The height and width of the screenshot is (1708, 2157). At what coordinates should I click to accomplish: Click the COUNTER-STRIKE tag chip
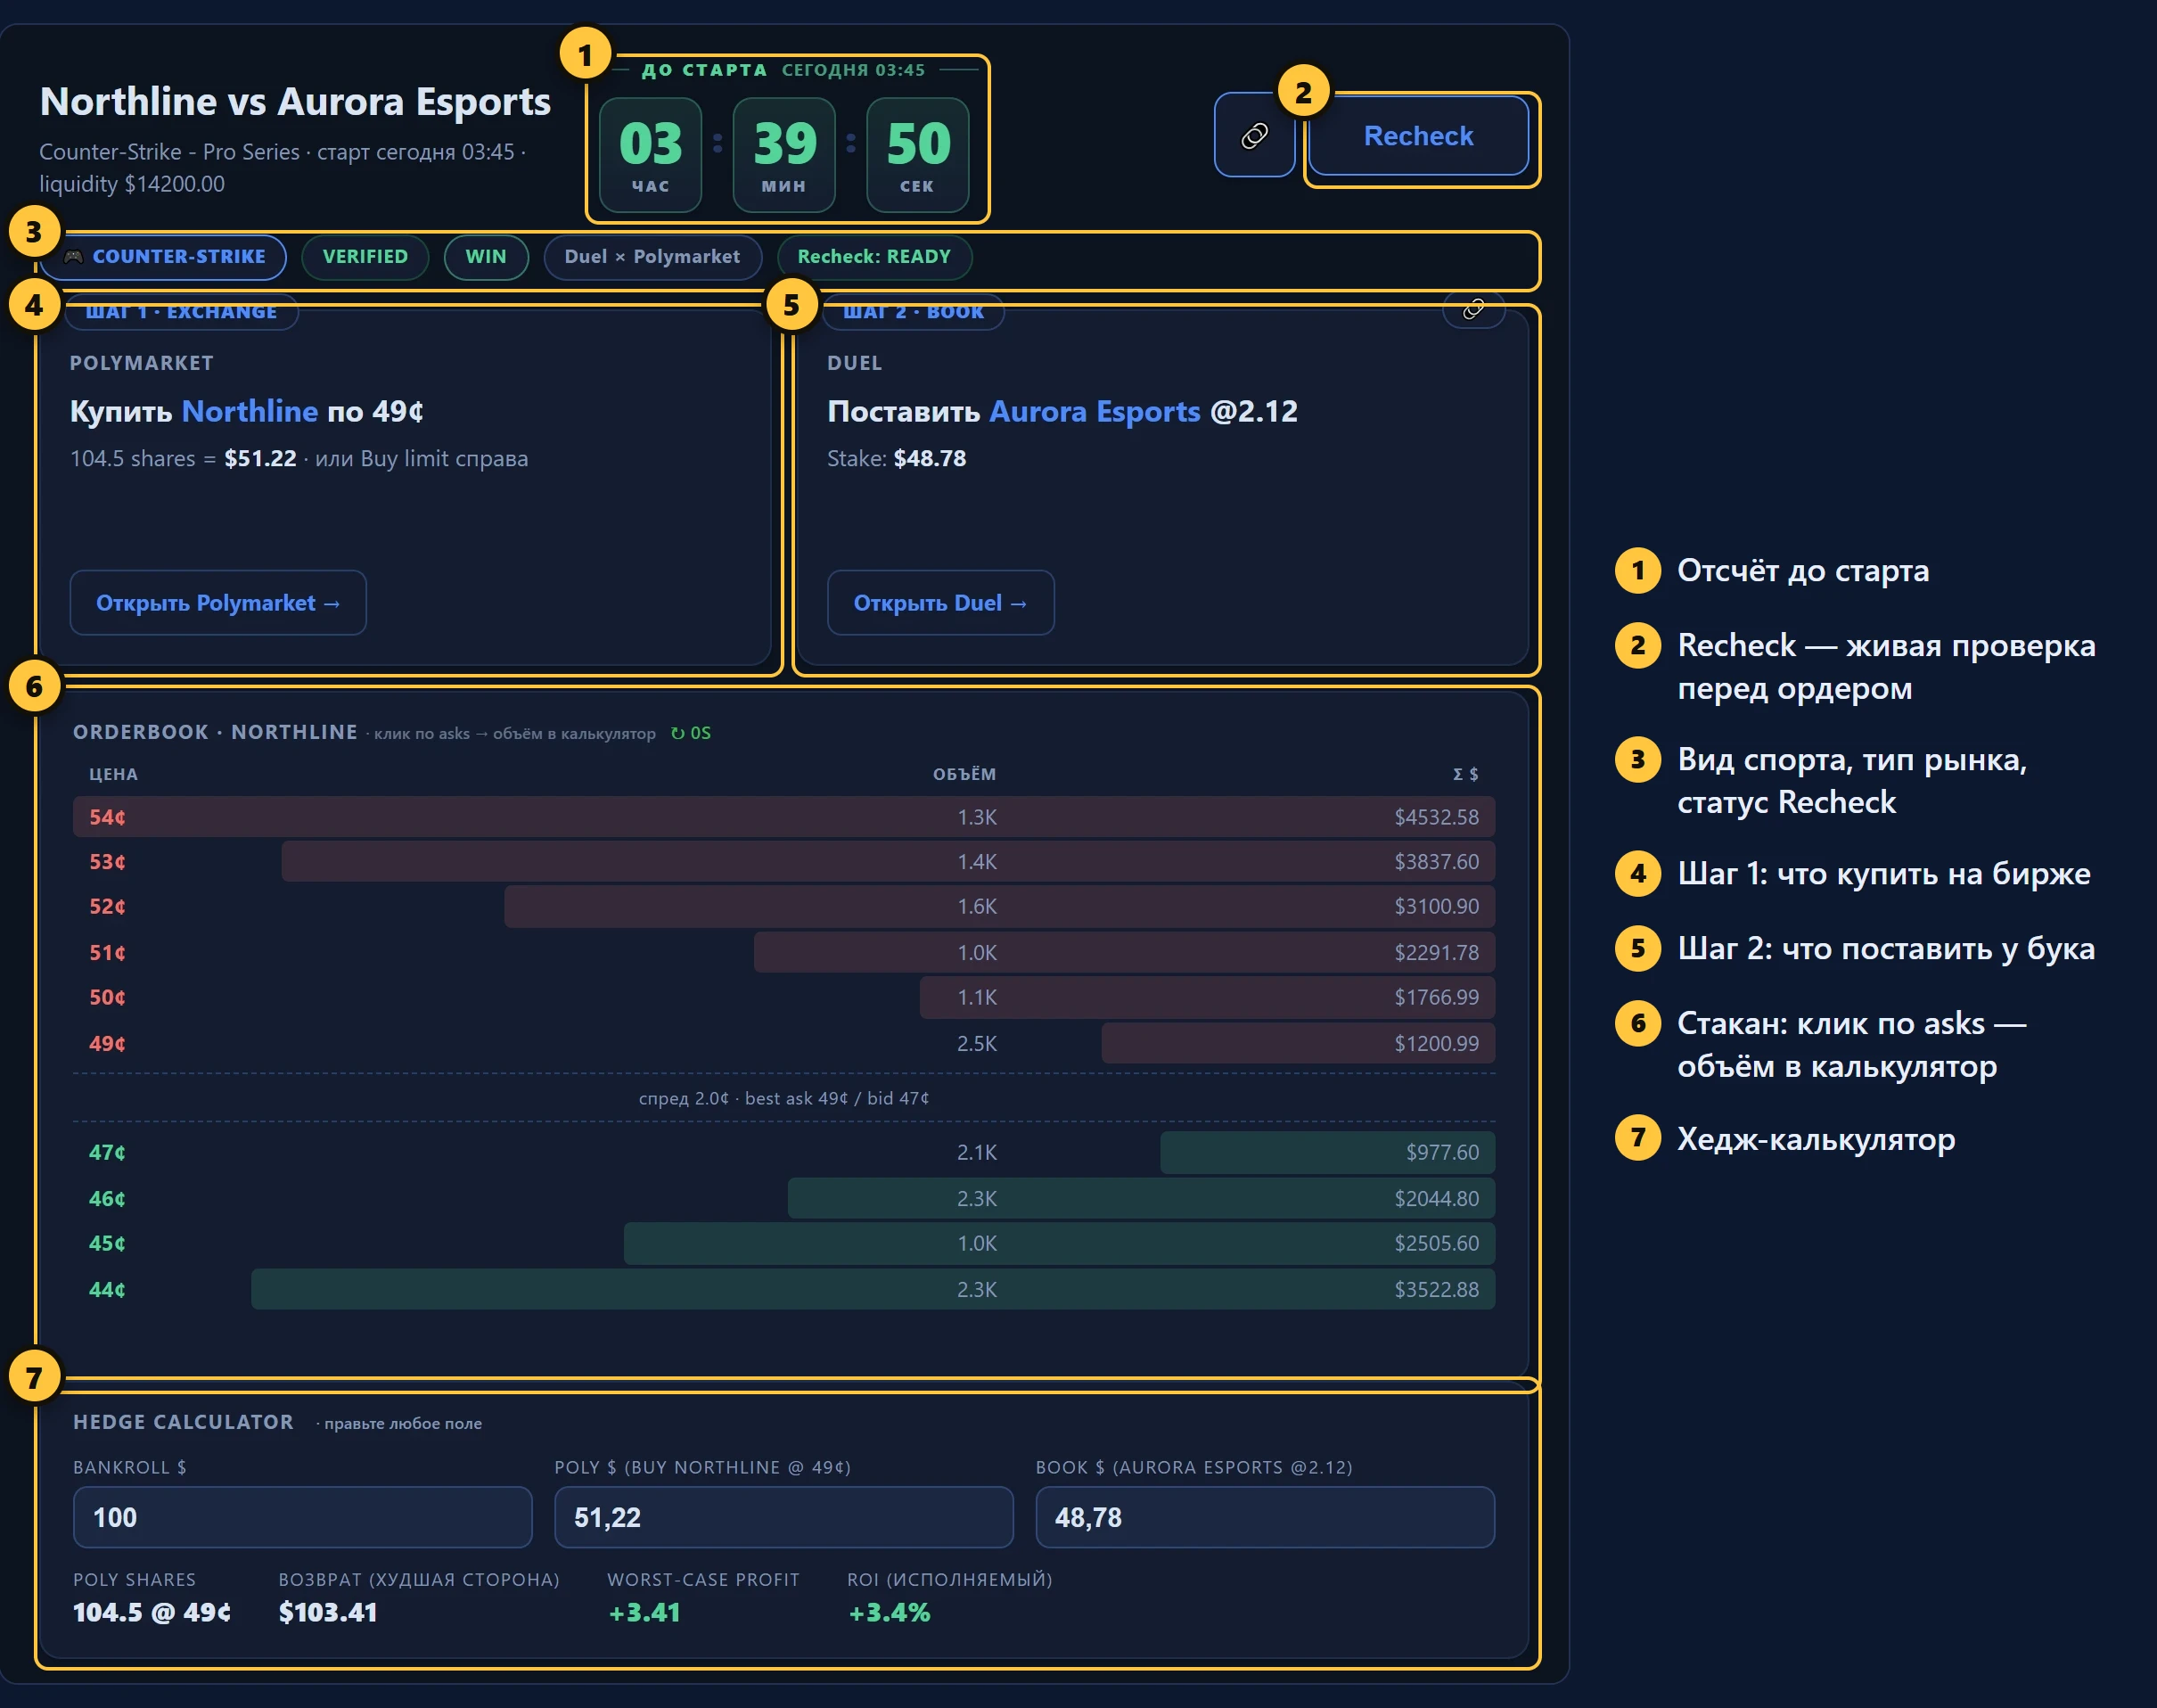(x=164, y=257)
